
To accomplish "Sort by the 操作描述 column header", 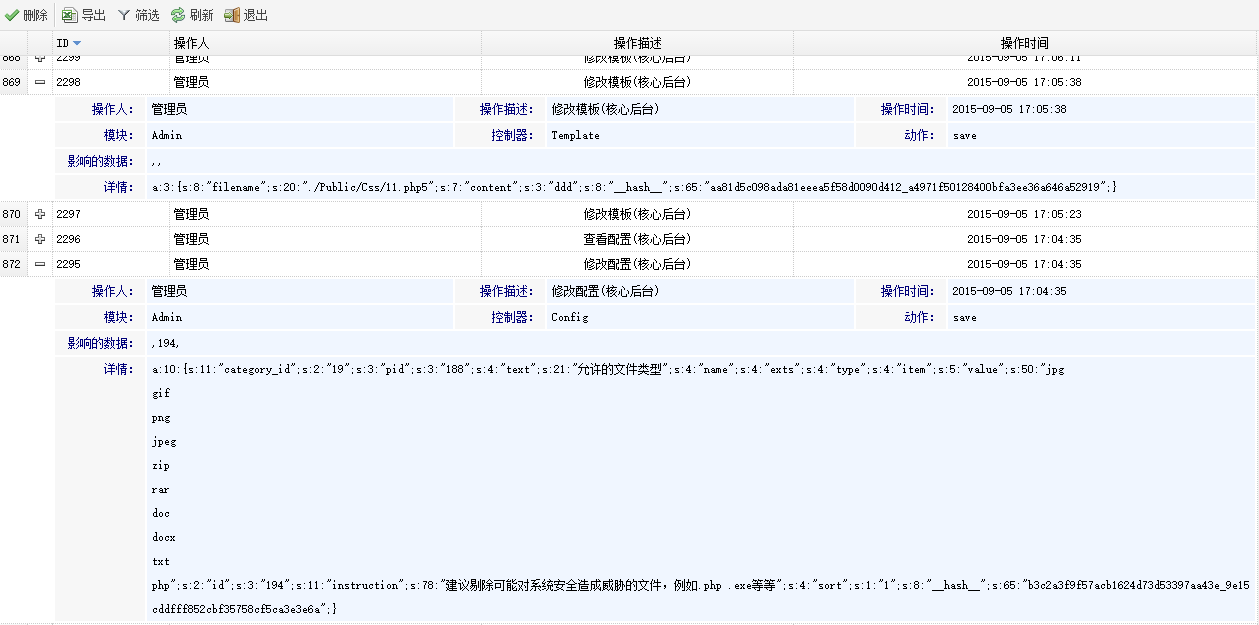I will click(637, 43).
